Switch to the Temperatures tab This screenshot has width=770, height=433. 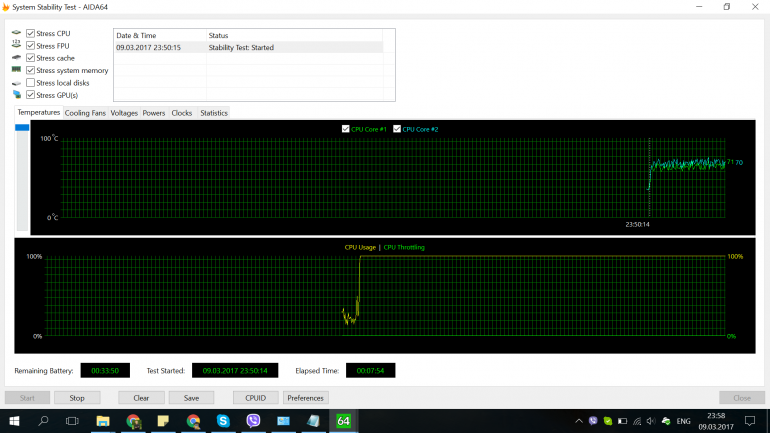tap(39, 112)
